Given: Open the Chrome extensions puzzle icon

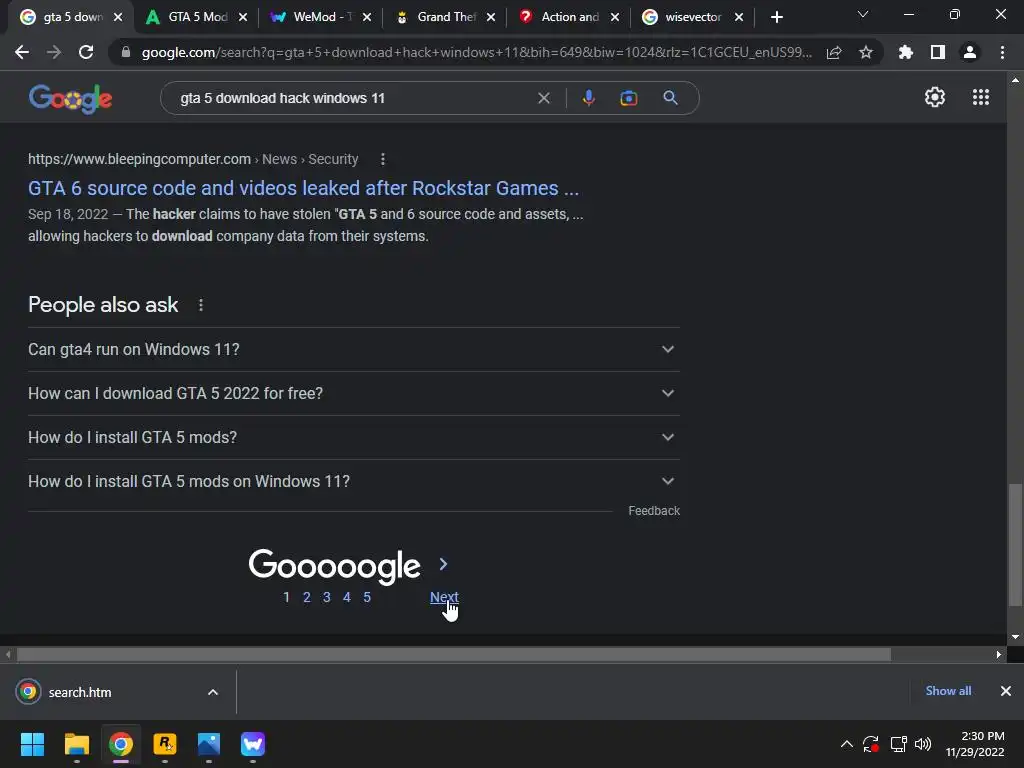Looking at the screenshot, I should tap(905, 52).
